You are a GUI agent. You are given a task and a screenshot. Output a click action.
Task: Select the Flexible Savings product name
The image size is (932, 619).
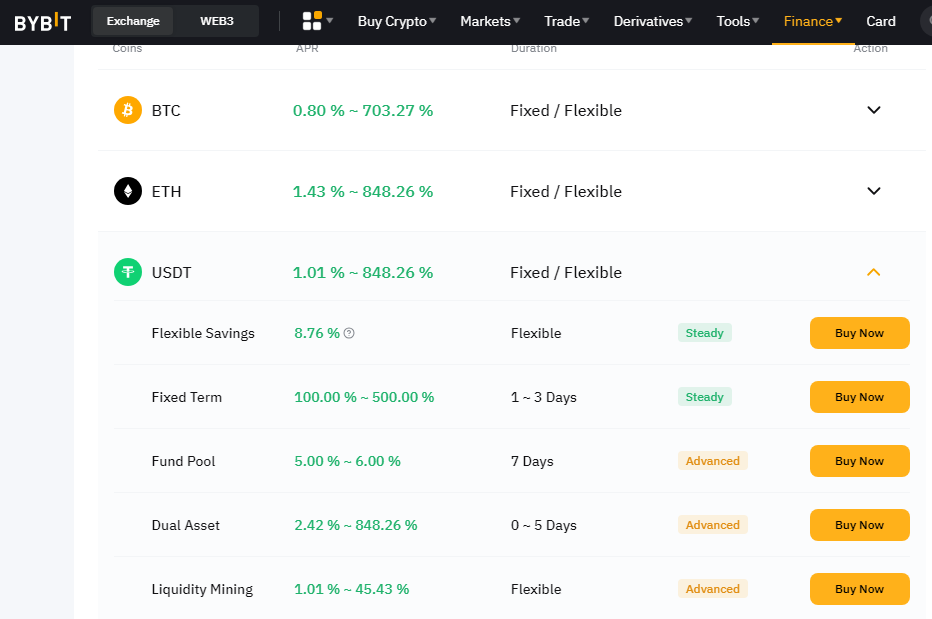[x=203, y=334]
